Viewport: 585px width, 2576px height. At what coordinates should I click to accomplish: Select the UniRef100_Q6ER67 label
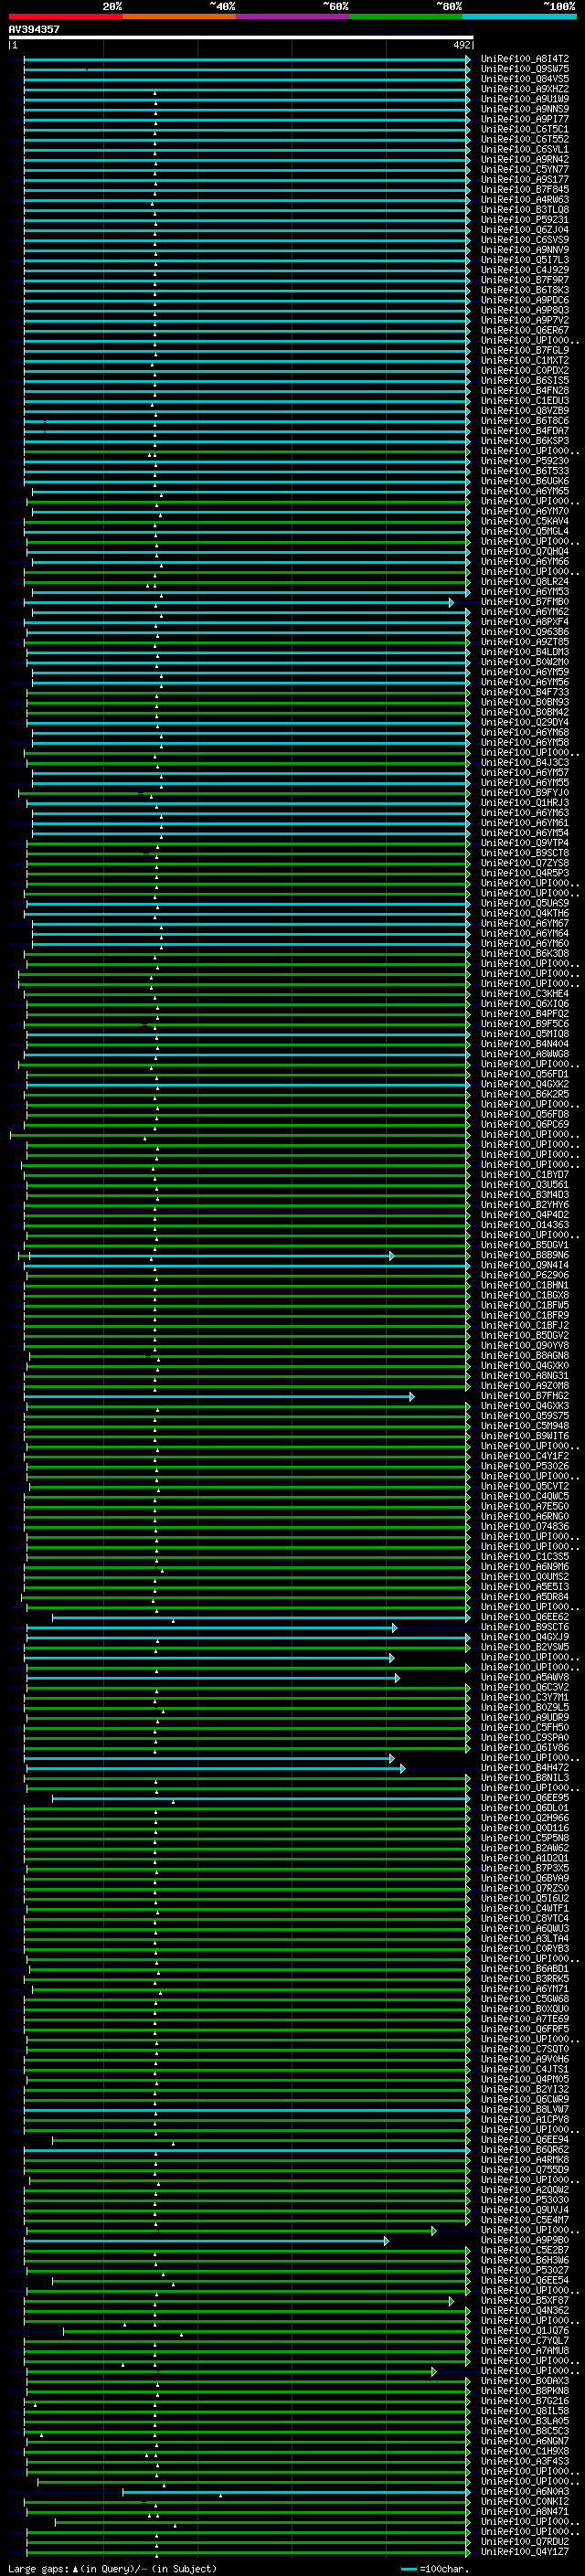coord(525,330)
